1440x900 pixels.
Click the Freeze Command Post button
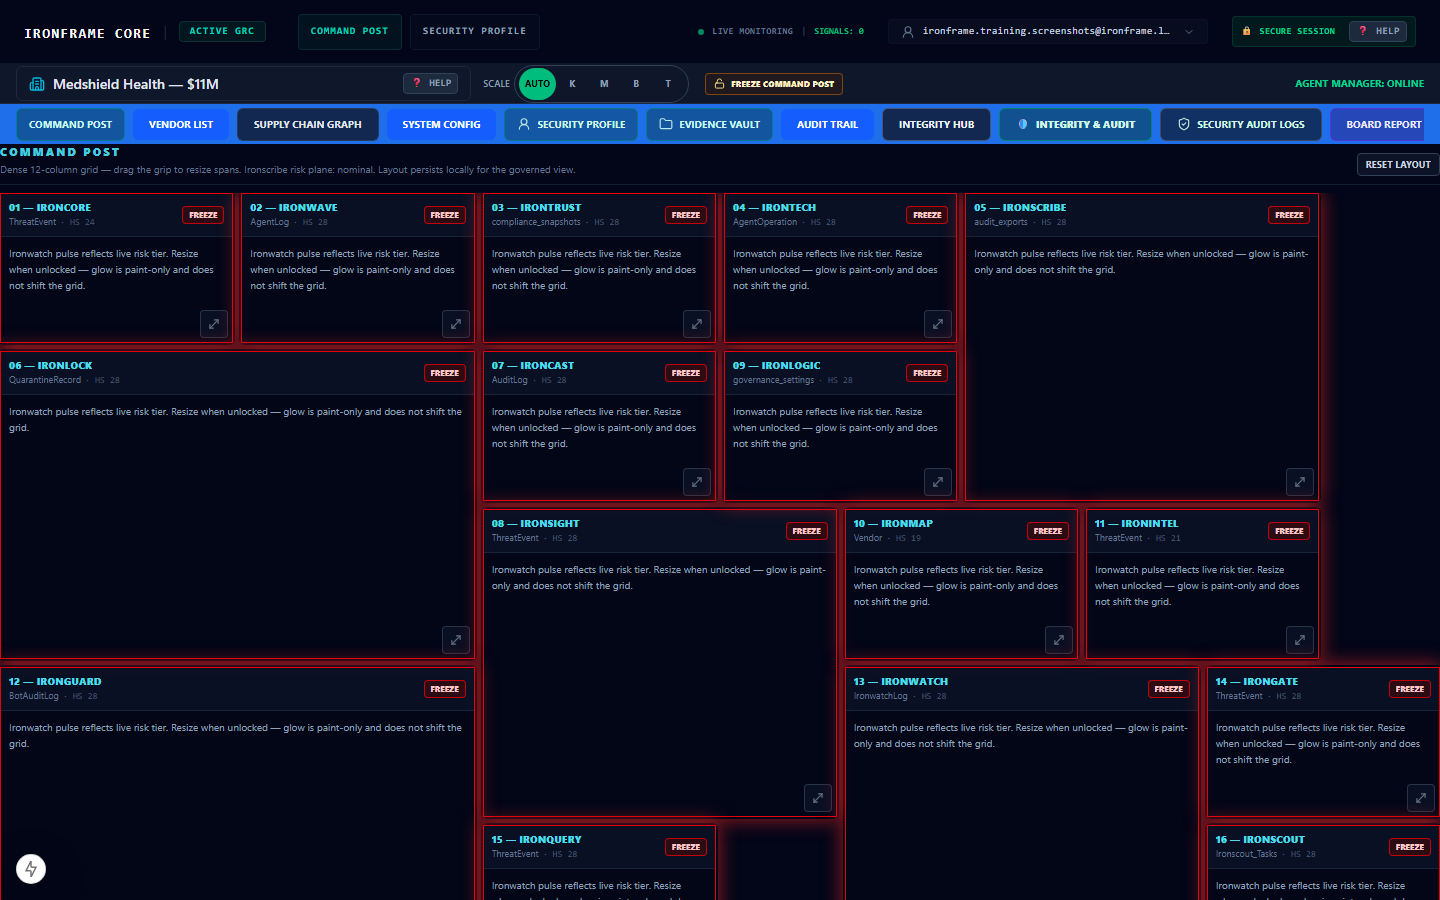click(x=774, y=84)
